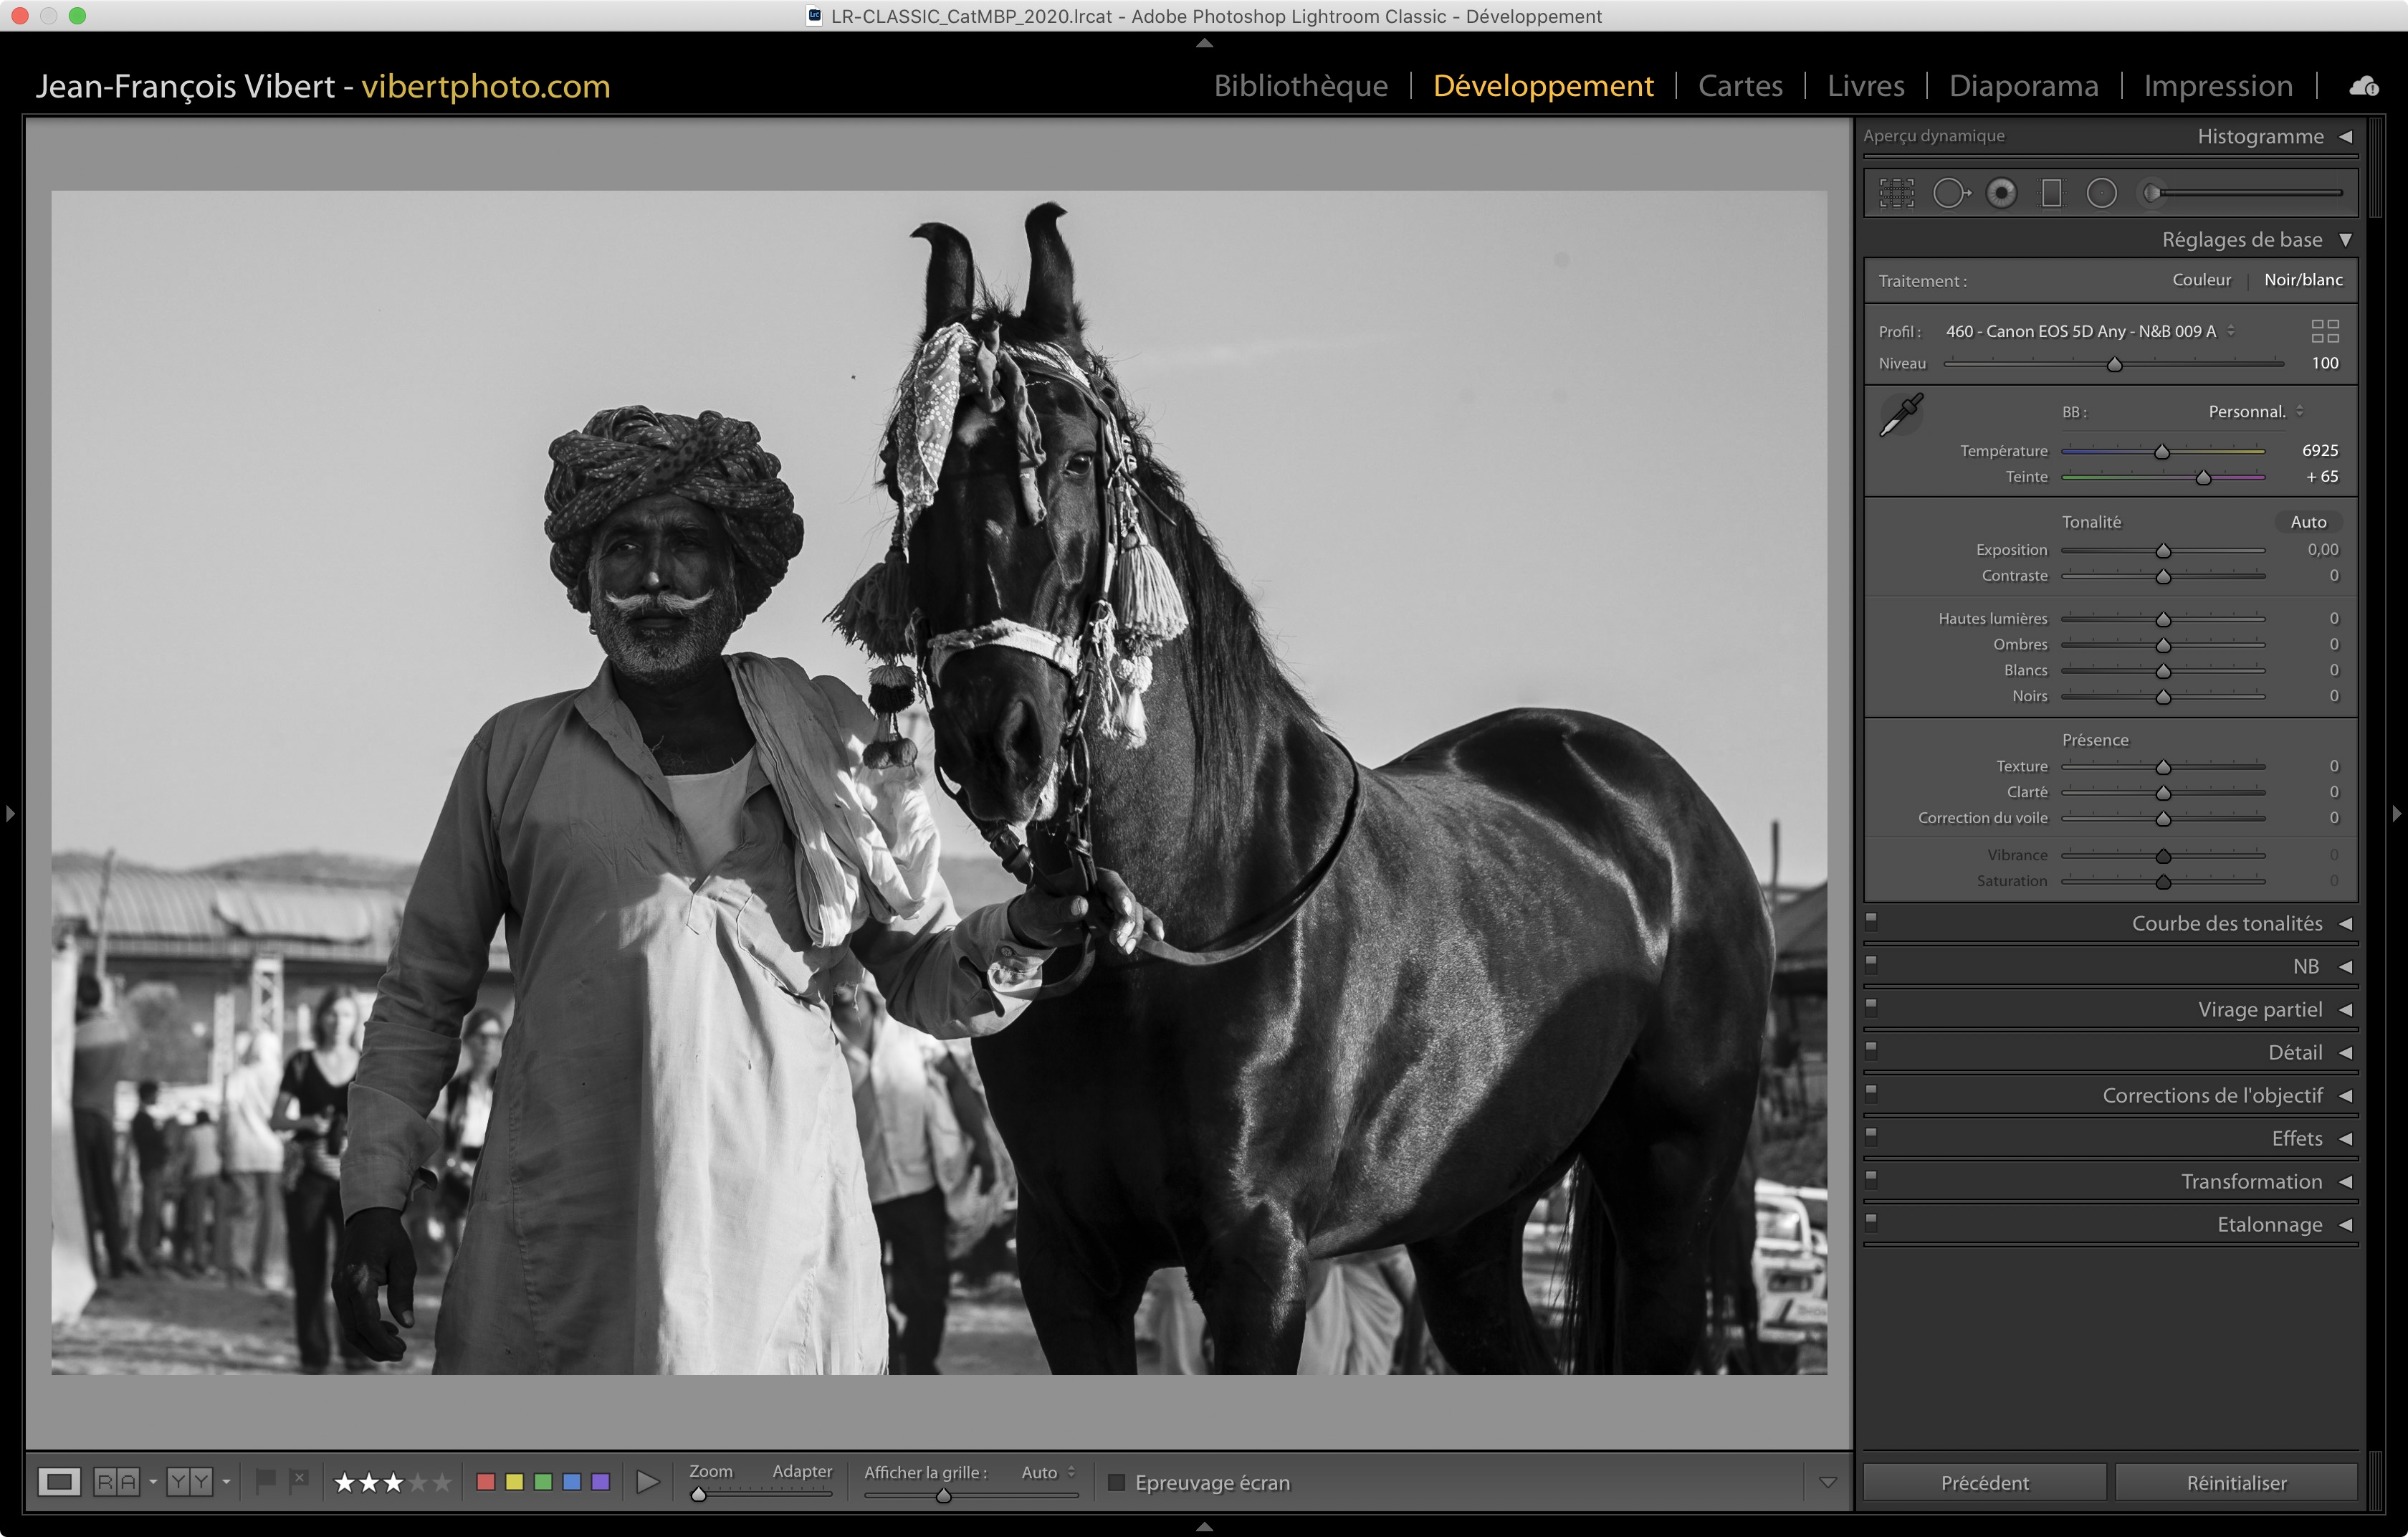Open the BB white balance dropdown
Screen dimensions: 2408x1537
[x=2255, y=412]
